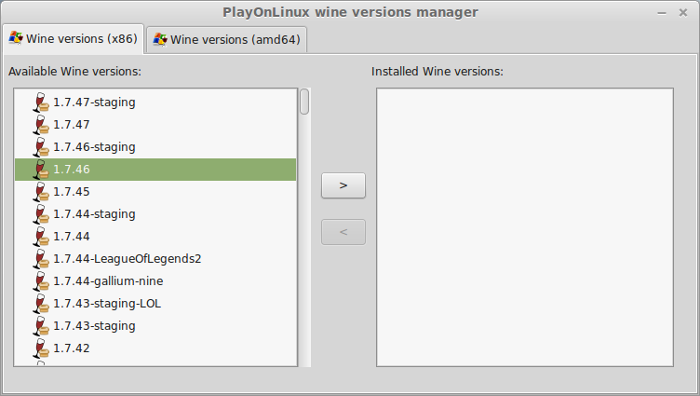Close the PlayOnLinux wine versions manager
Viewport: 700px width, 396px height.
click(683, 13)
